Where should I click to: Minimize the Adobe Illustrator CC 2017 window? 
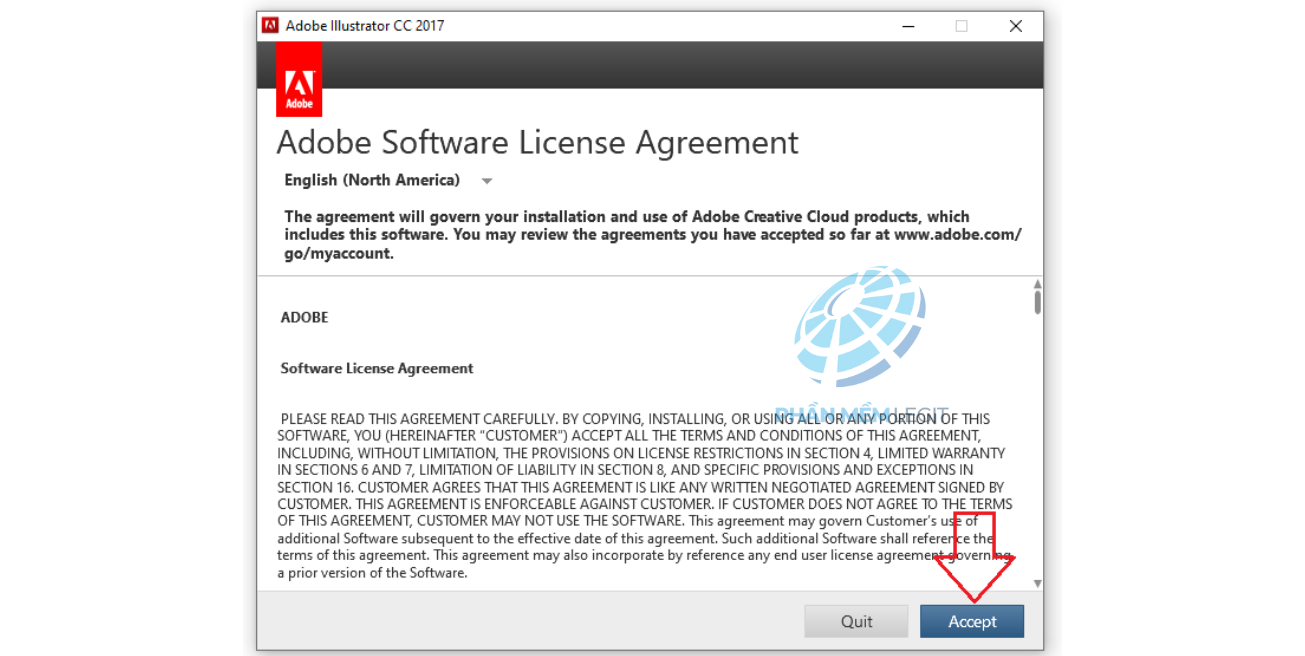click(907, 26)
